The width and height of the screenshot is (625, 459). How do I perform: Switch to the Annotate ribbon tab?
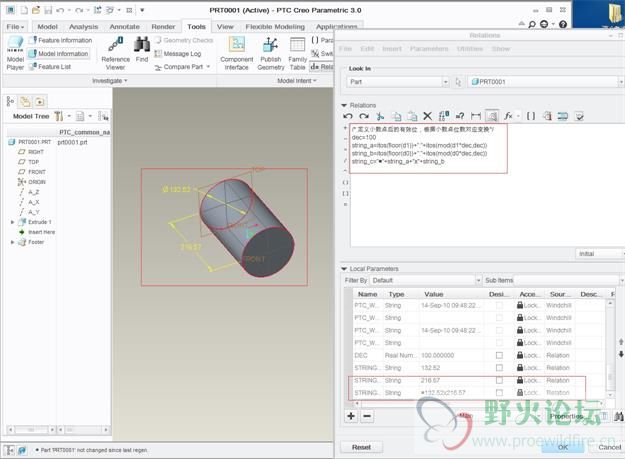[124, 27]
